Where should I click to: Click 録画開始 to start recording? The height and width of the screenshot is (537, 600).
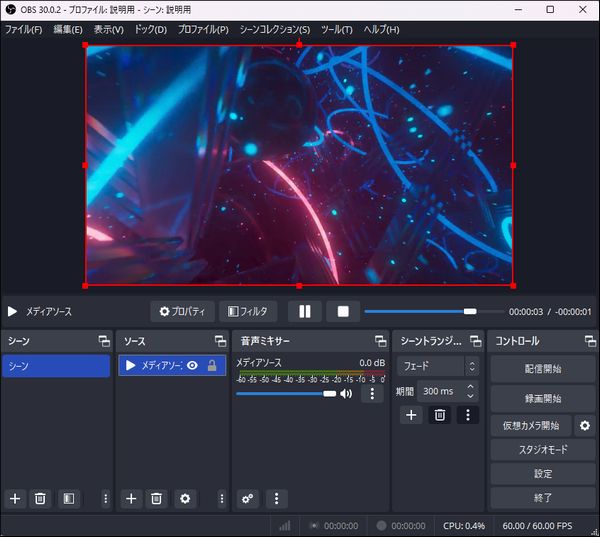coord(543,399)
